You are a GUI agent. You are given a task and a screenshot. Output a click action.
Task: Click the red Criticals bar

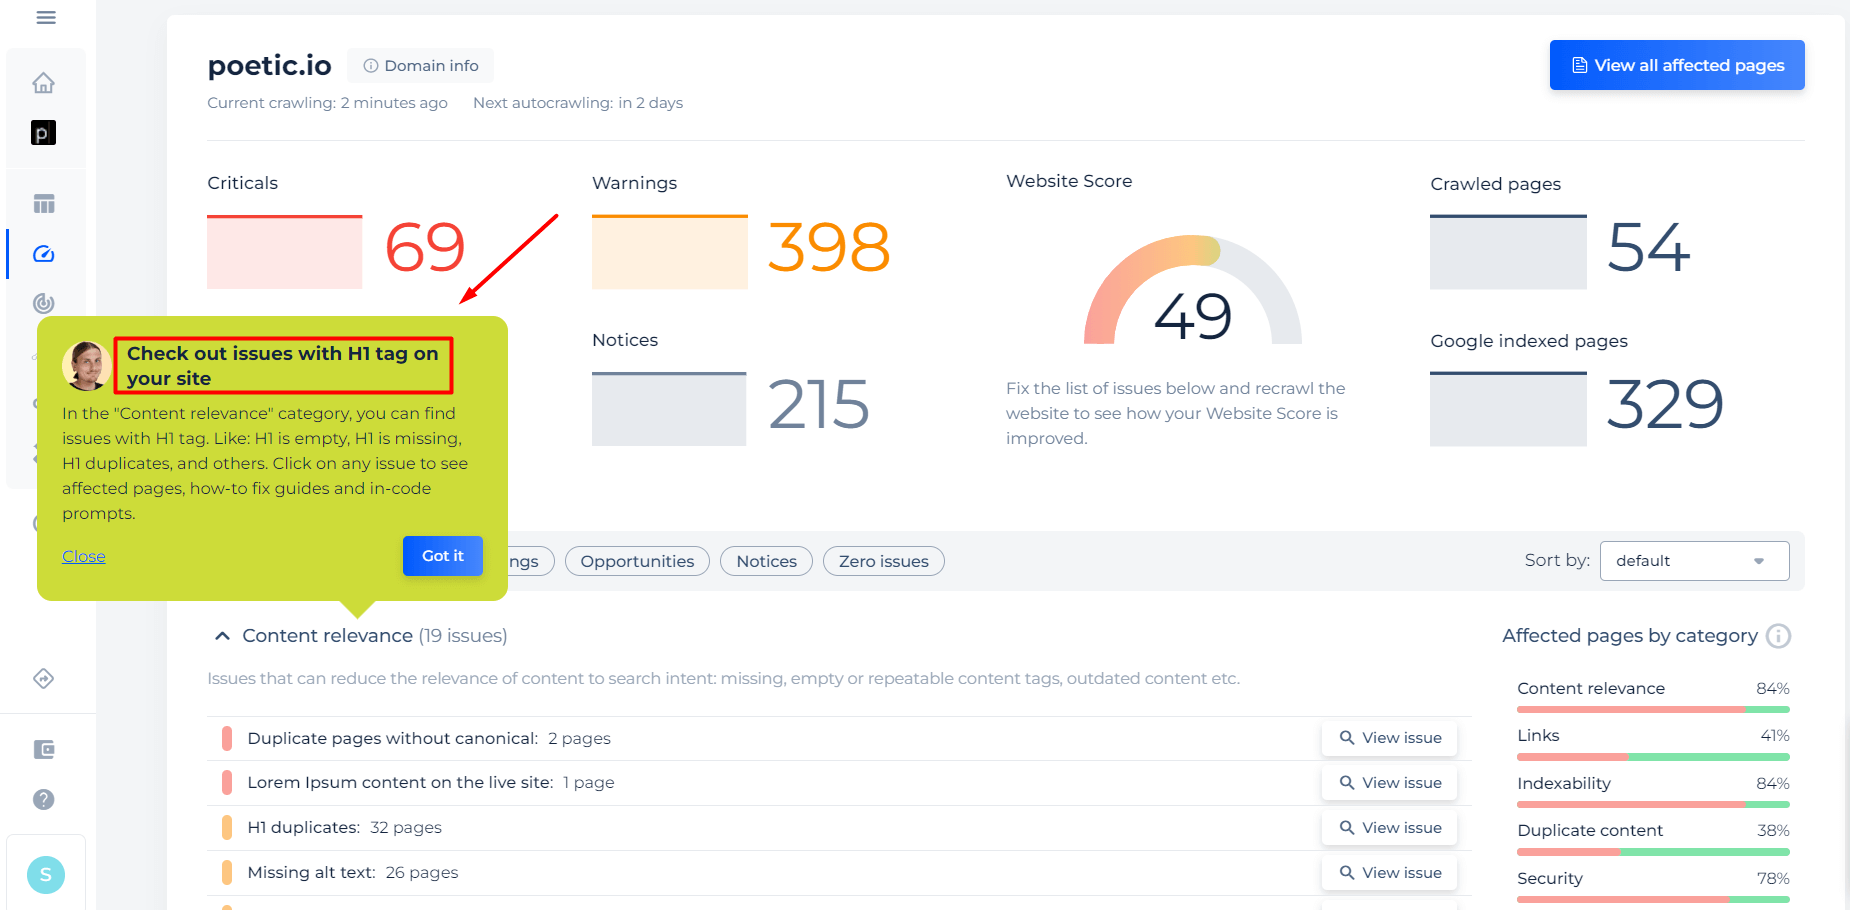(284, 252)
